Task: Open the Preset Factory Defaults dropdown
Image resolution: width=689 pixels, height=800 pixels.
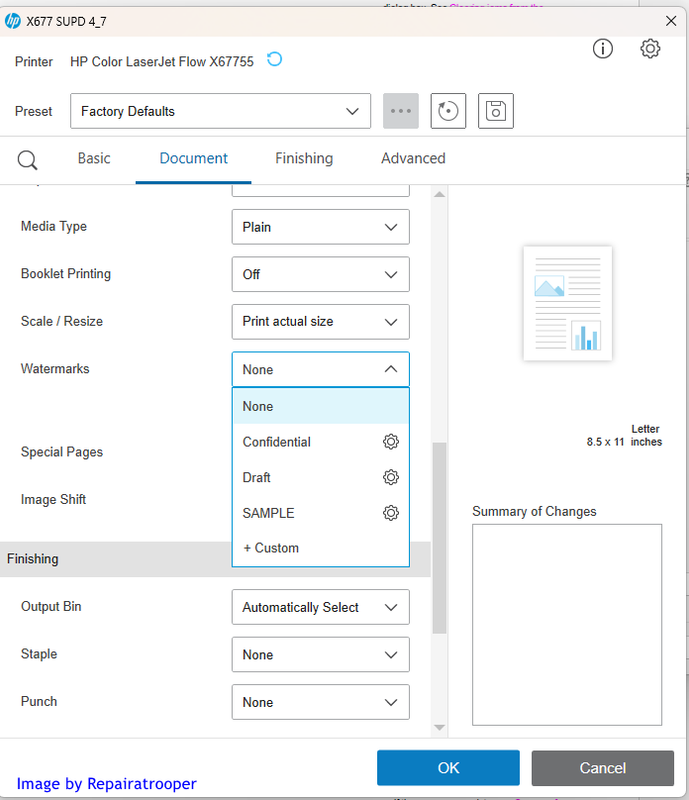Action: coord(220,111)
